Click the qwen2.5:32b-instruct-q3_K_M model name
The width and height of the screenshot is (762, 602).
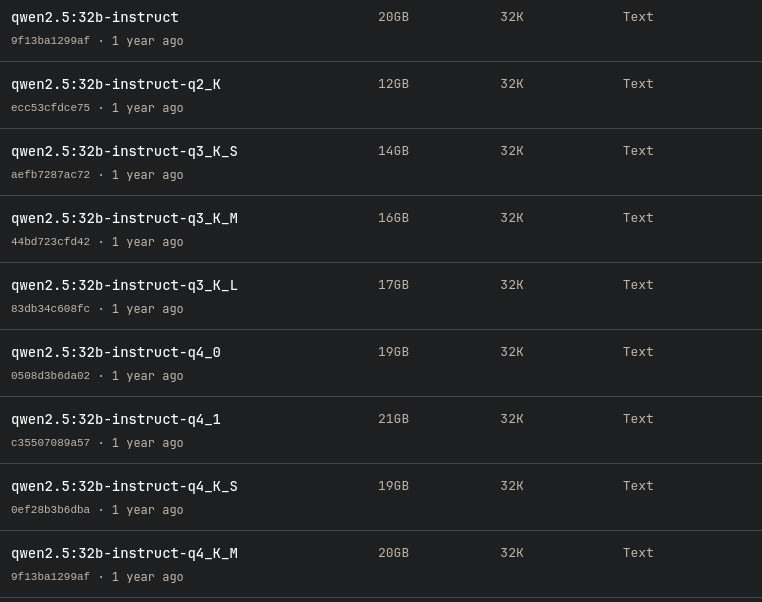point(124,219)
